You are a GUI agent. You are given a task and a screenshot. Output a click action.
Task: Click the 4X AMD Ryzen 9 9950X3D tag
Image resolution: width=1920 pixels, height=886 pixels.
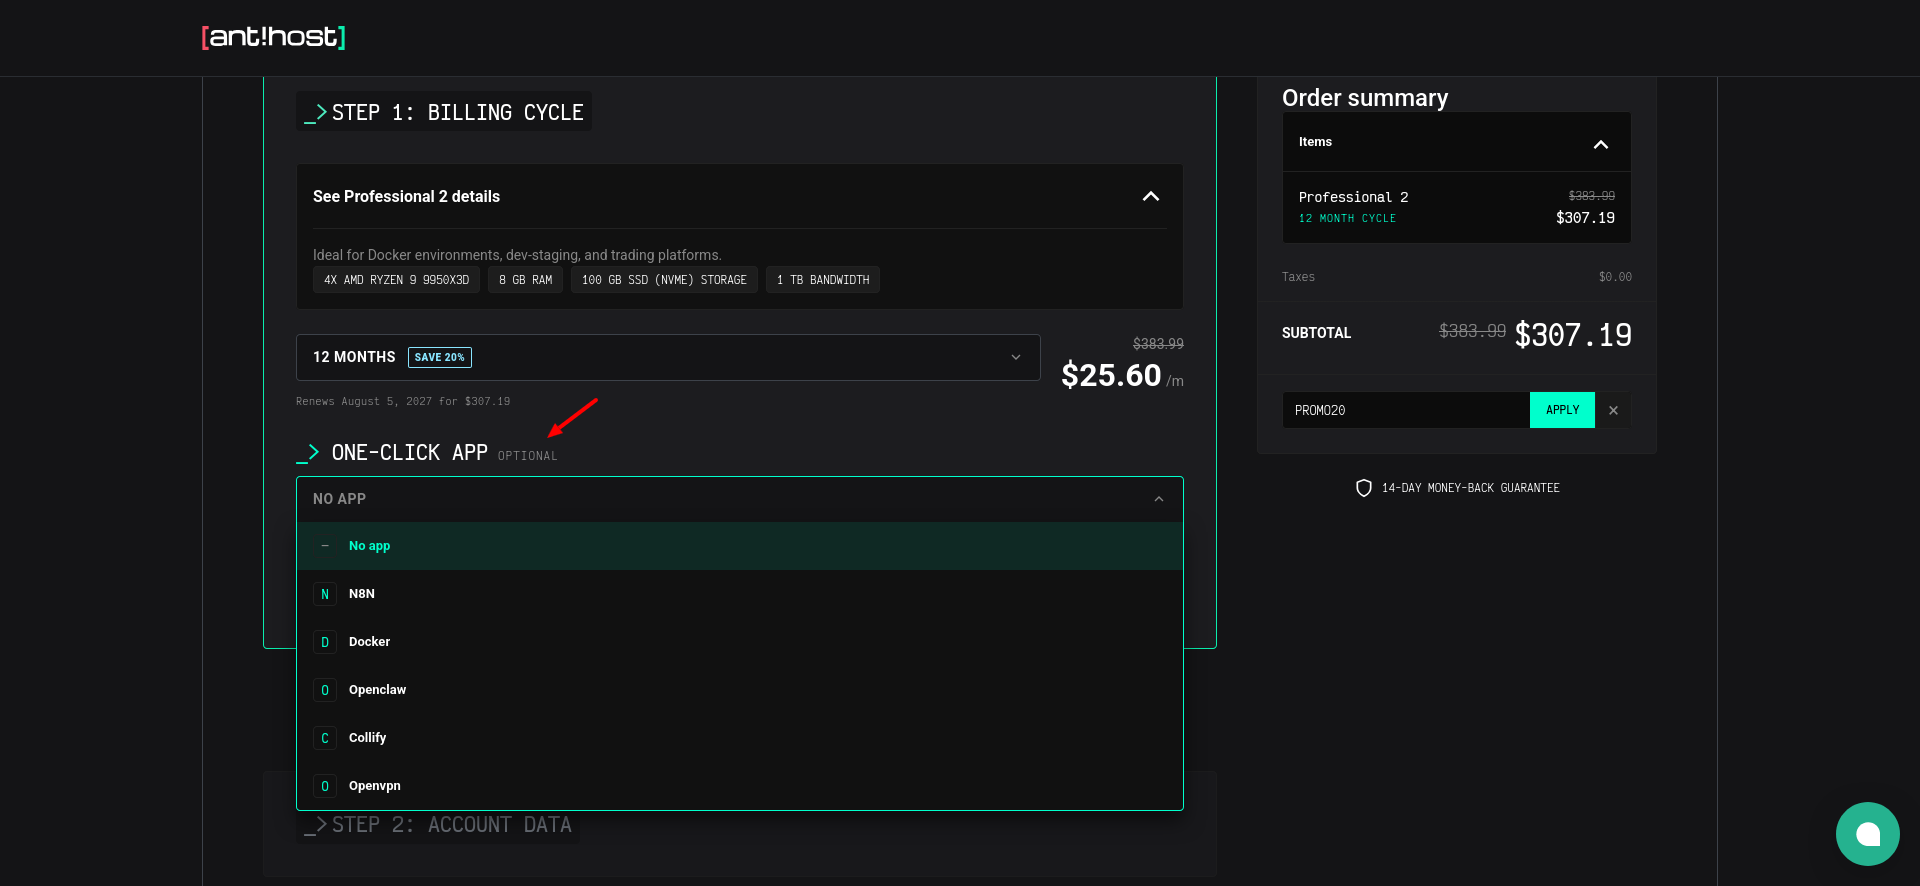tap(396, 280)
